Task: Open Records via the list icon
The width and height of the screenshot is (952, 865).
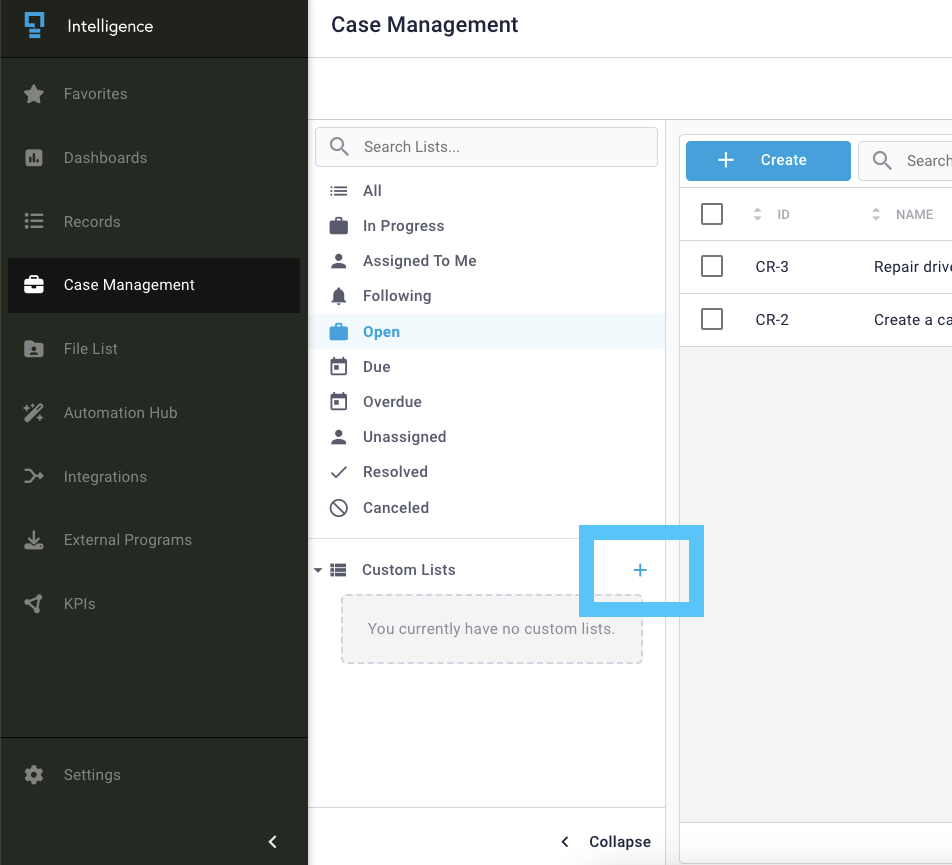Action: (x=34, y=221)
